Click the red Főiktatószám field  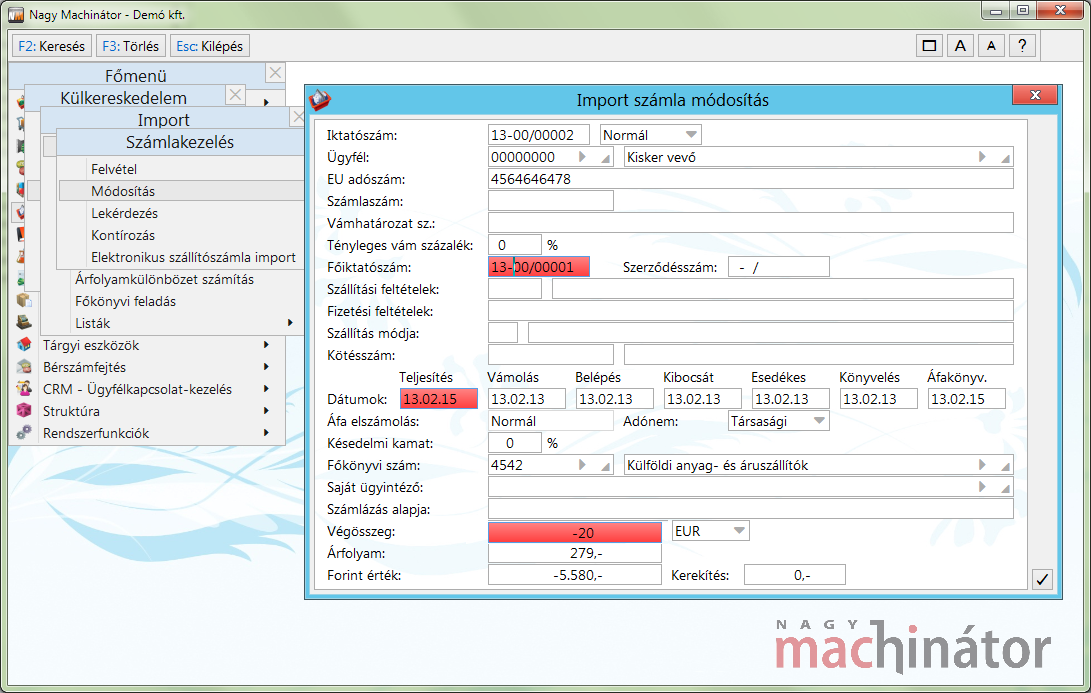539,267
